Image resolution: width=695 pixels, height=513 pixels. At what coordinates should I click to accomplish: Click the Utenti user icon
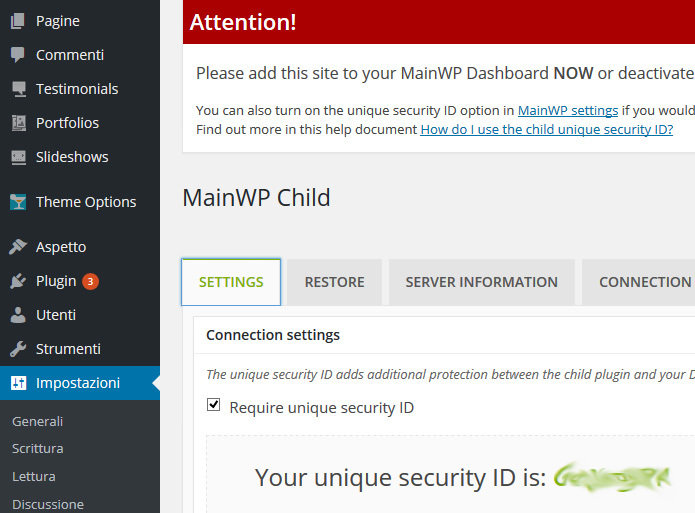point(18,315)
